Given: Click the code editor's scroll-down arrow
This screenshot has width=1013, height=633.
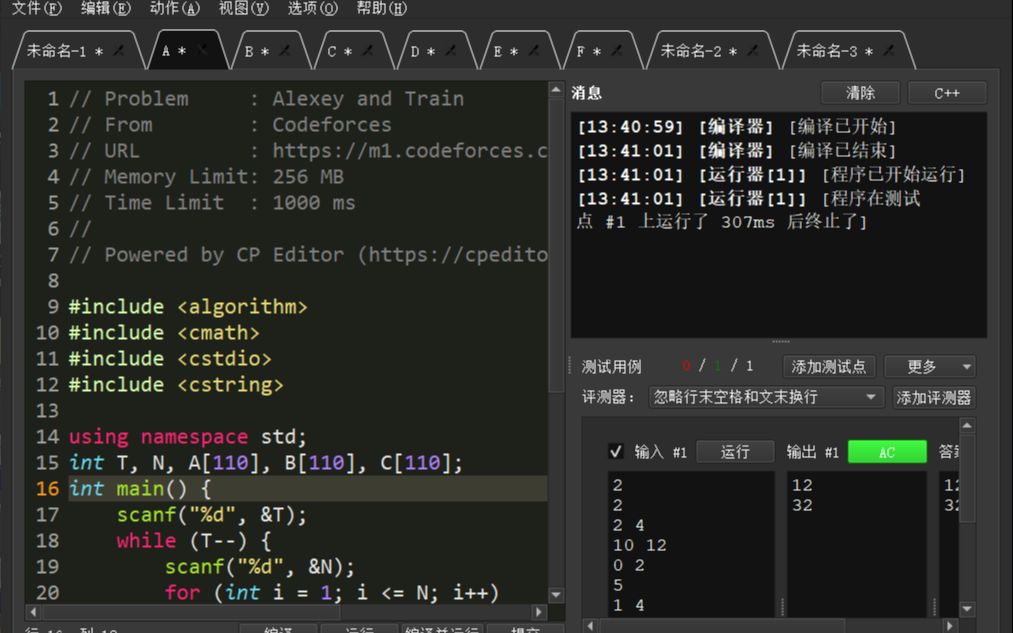Looking at the screenshot, I should pyautogui.click(x=556, y=594).
